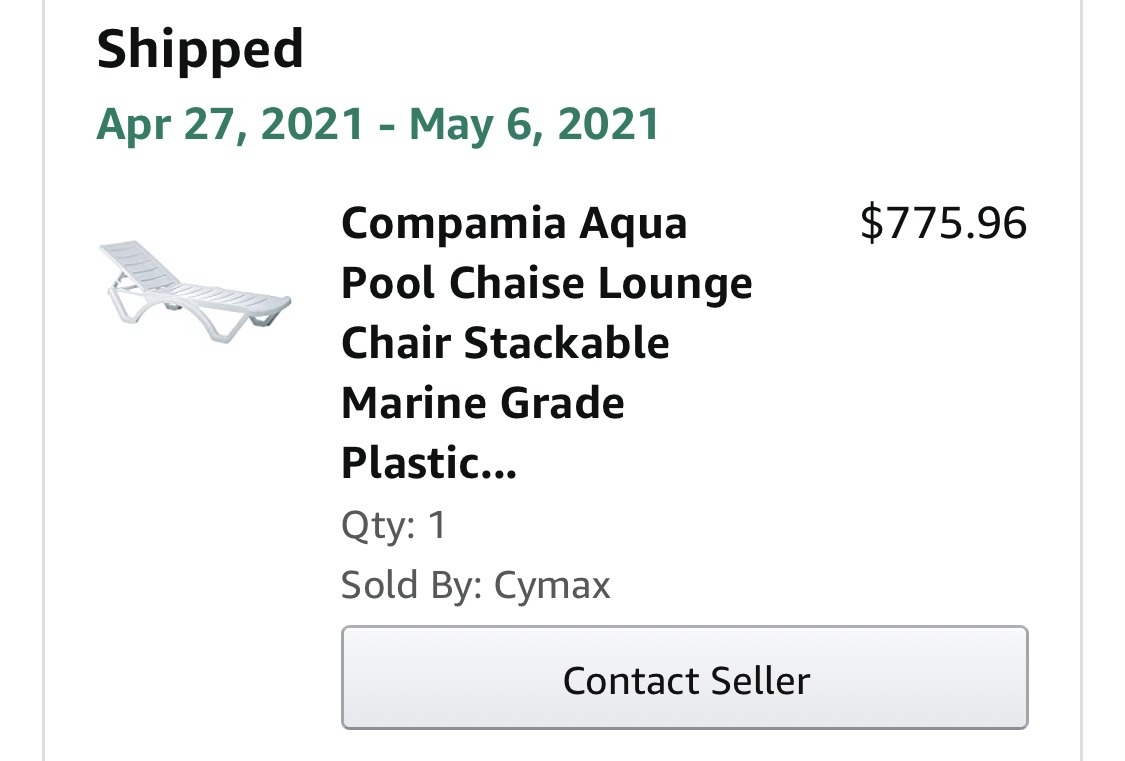Click the Contact Seller button
1125x761 pixels.
click(684, 678)
